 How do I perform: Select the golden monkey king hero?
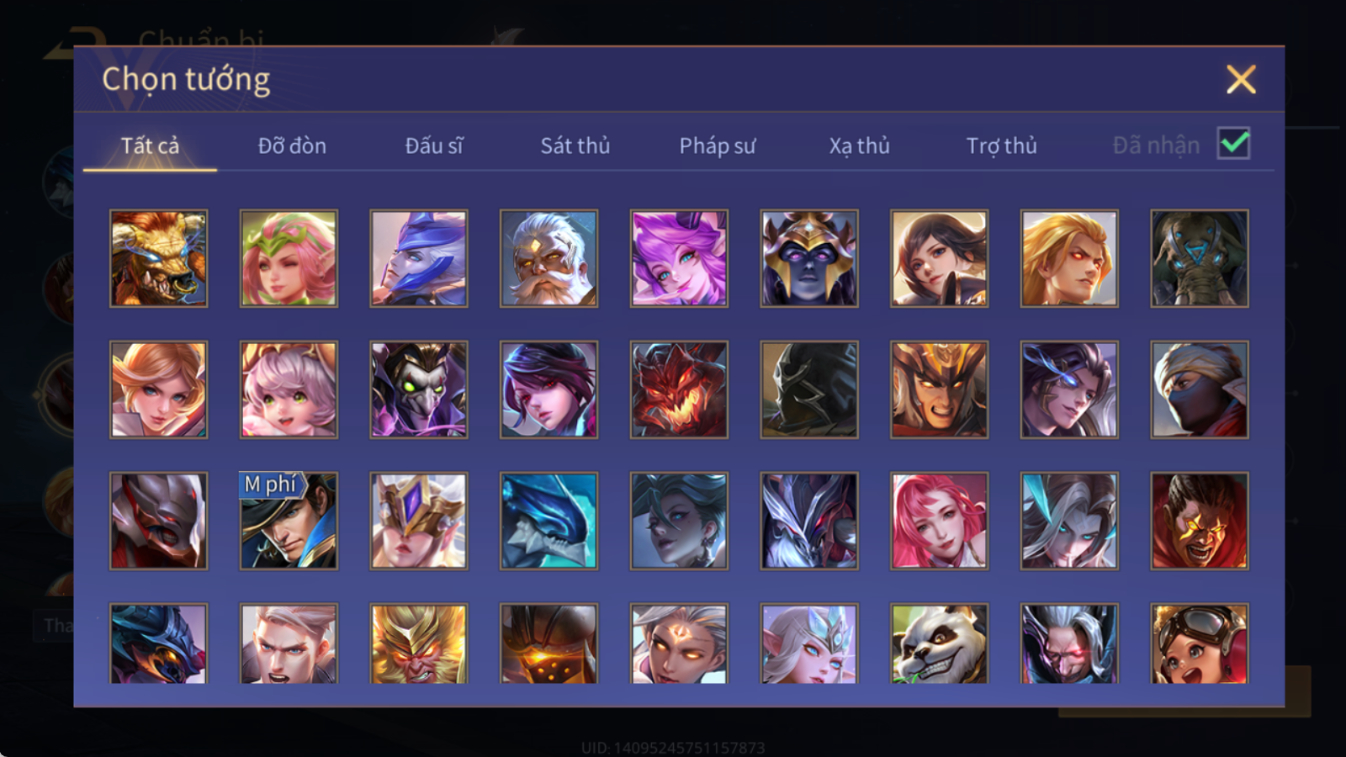pyautogui.click(x=418, y=643)
